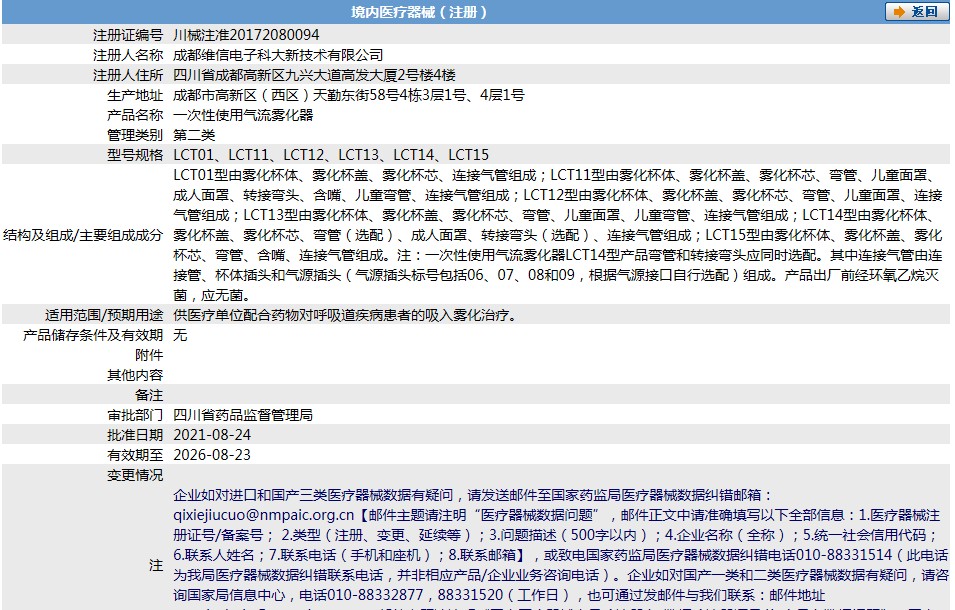Click company name 成都维信电子科大新技术有限公司
The image size is (955, 610).
tap(278, 55)
